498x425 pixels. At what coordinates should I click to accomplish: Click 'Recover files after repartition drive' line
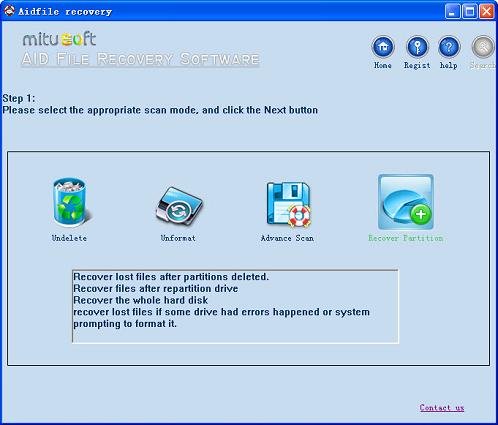click(156, 289)
